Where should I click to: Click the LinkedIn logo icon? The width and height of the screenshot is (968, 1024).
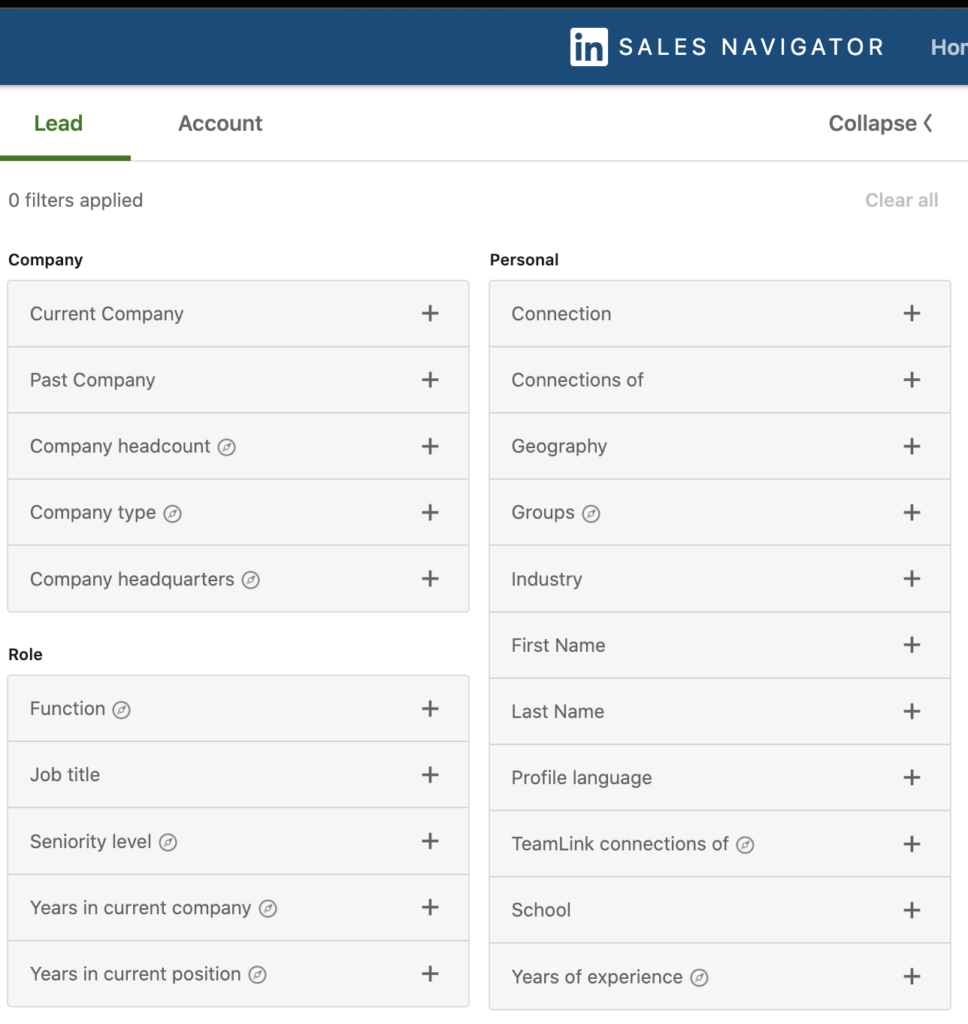click(589, 46)
